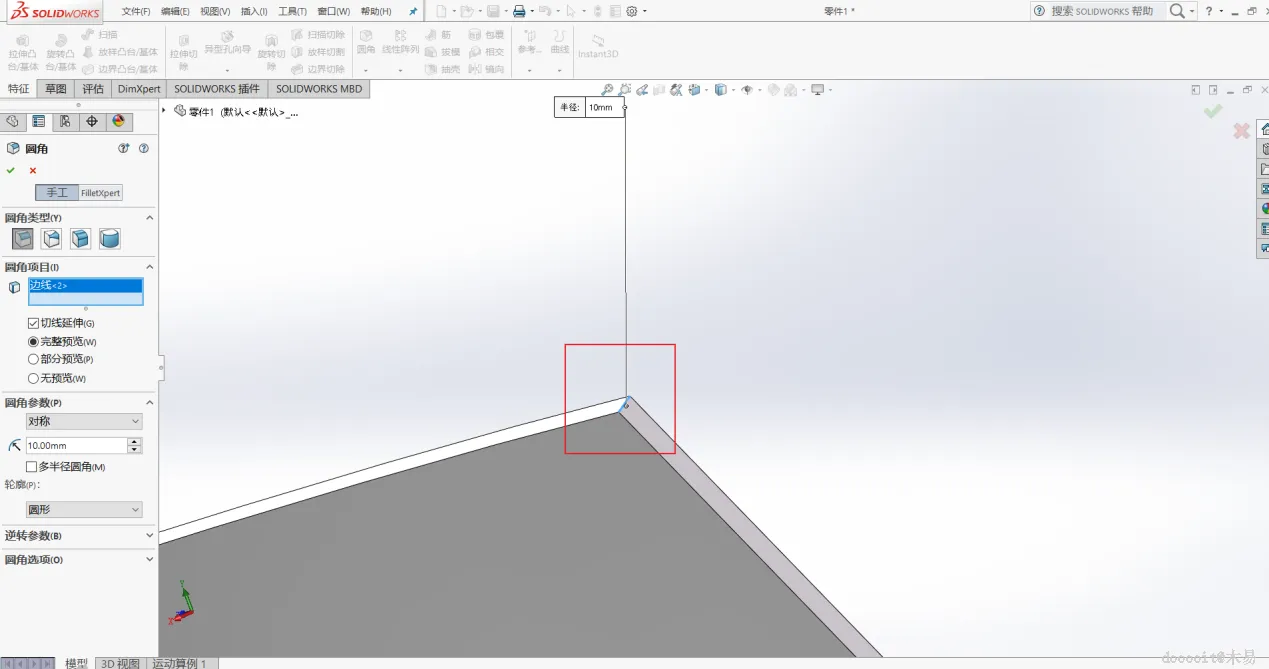Select the variable size fillet type icon
The image size is (1269, 669).
[52, 239]
